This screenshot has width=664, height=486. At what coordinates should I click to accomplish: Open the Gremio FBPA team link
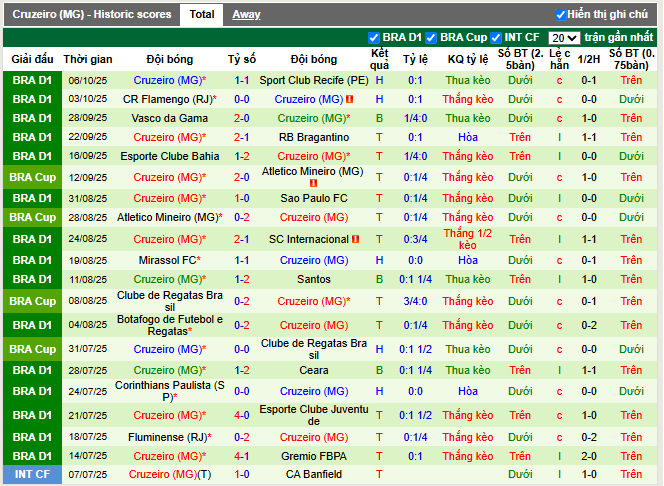(x=314, y=455)
